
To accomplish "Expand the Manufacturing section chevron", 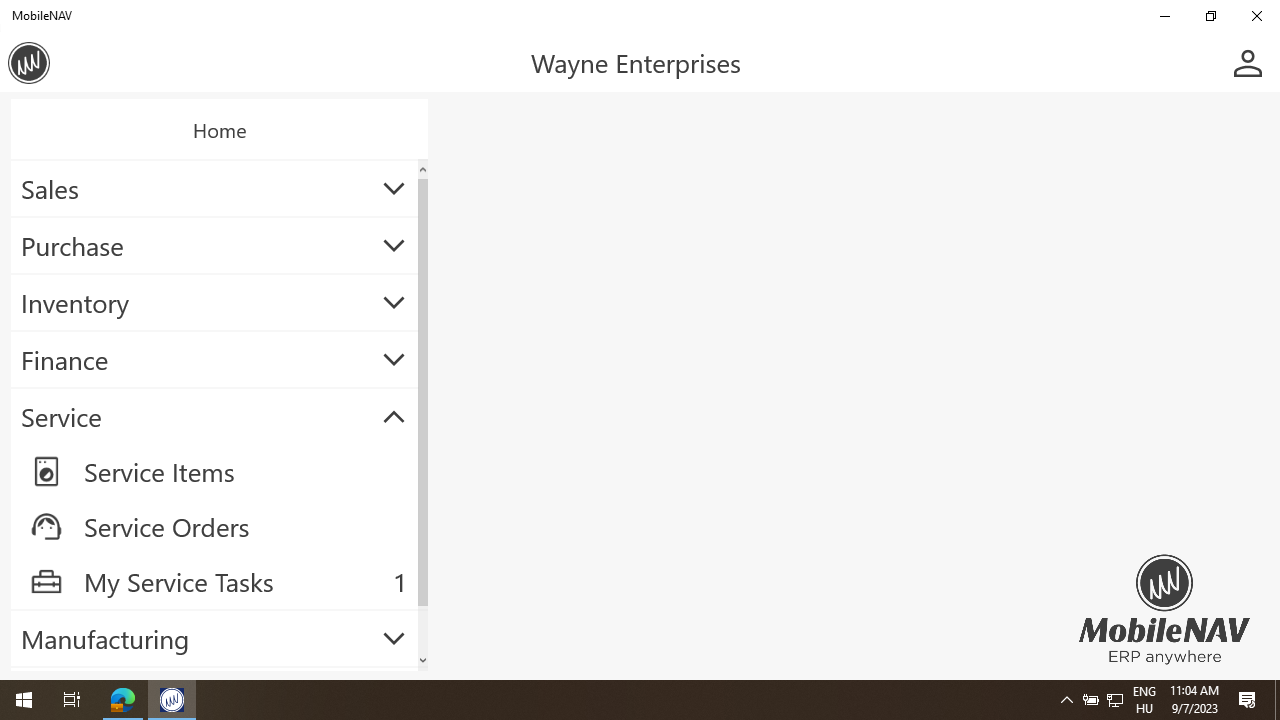I will [394, 639].
